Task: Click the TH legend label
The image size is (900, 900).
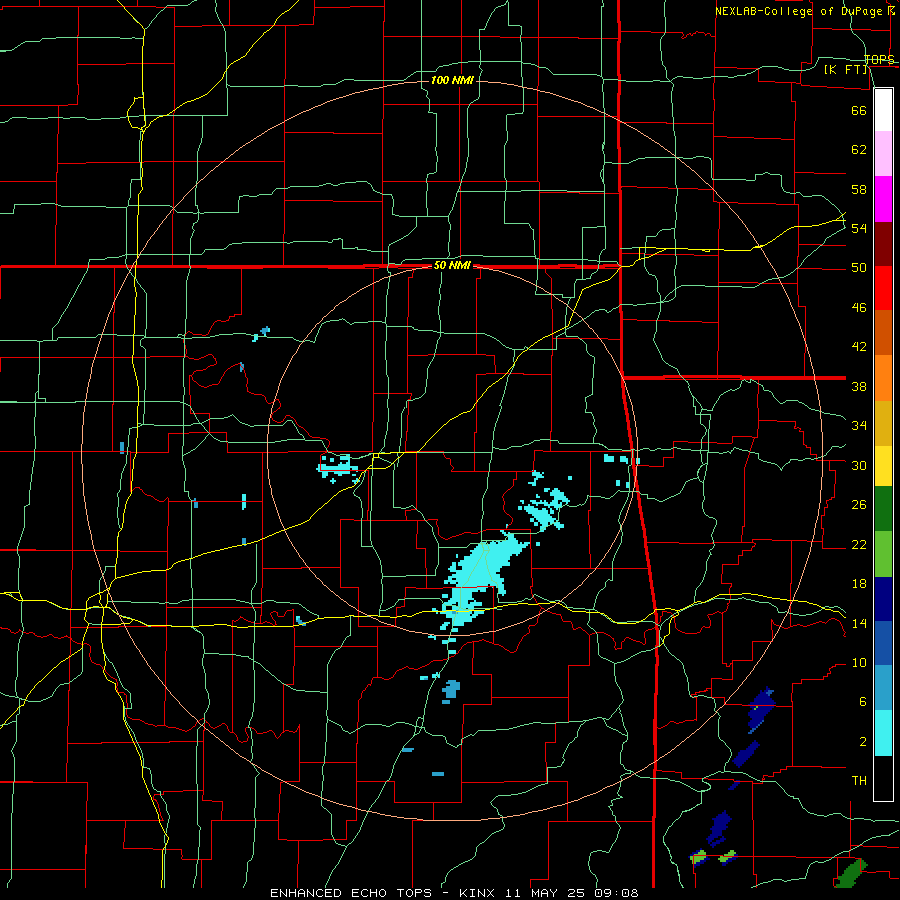Action: coord(859,781)
